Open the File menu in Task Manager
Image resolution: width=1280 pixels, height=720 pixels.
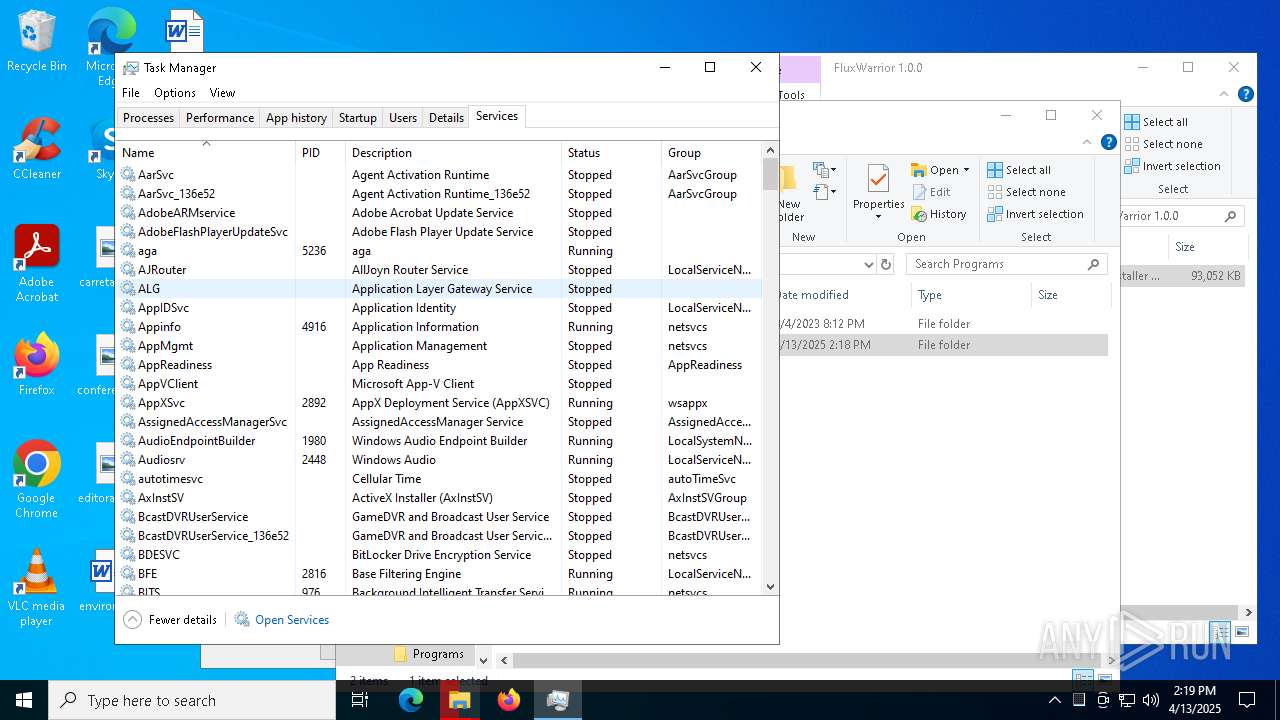(131, 93)
